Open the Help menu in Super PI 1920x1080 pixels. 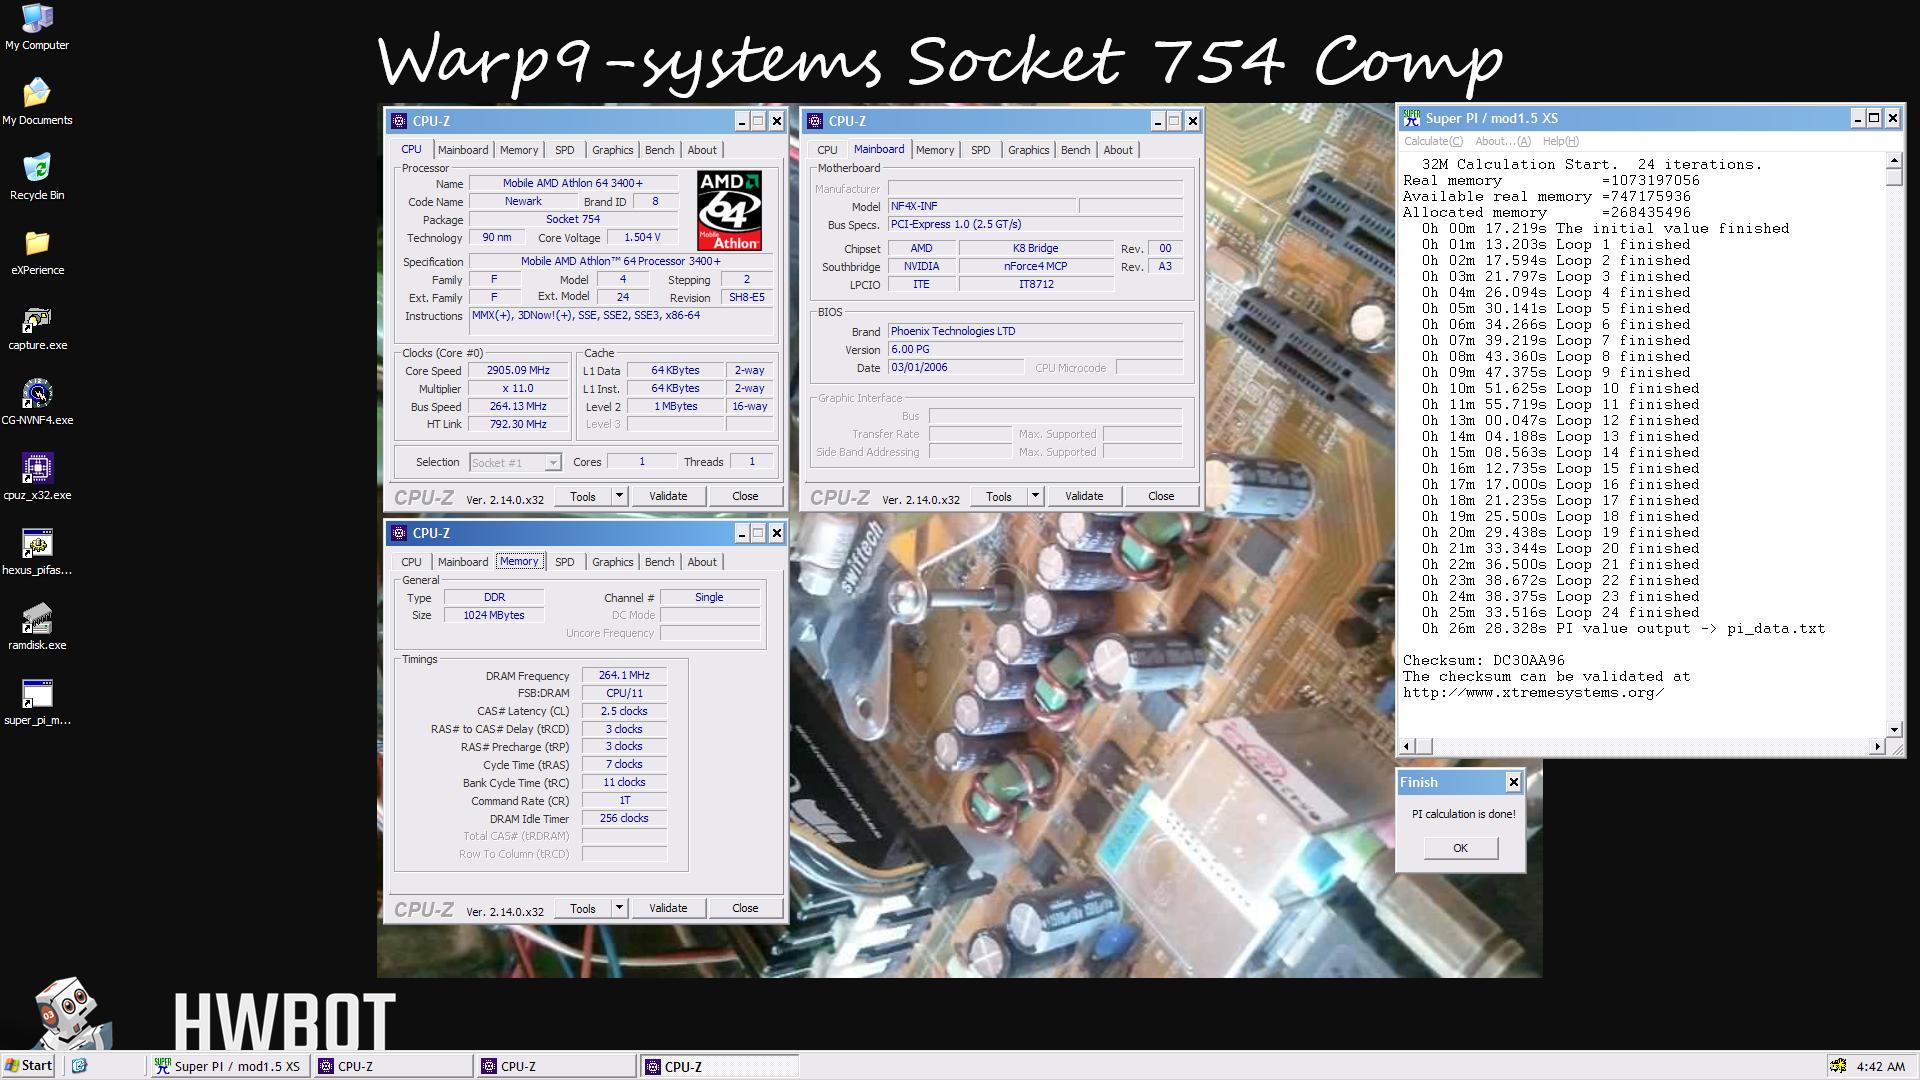coord(1560,141)
